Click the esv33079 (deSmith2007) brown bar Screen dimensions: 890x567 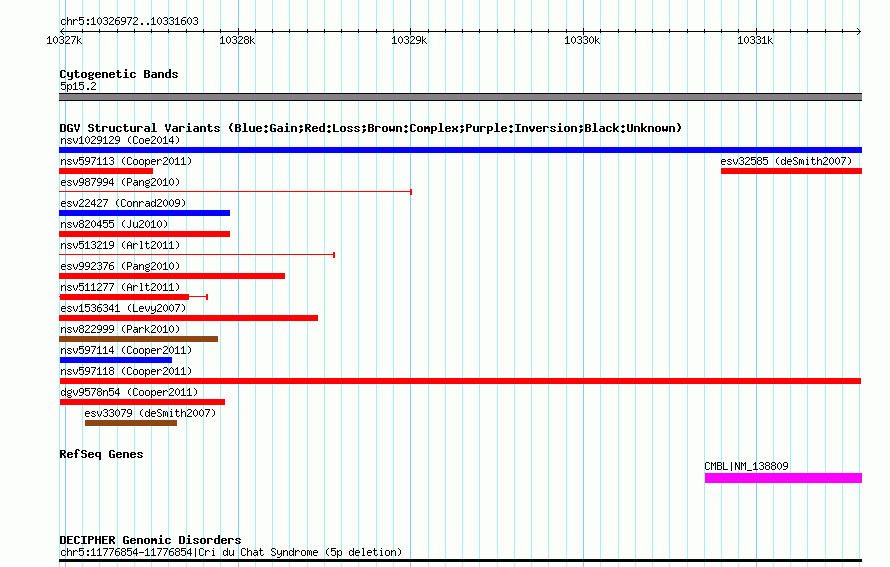coord(131,423)
